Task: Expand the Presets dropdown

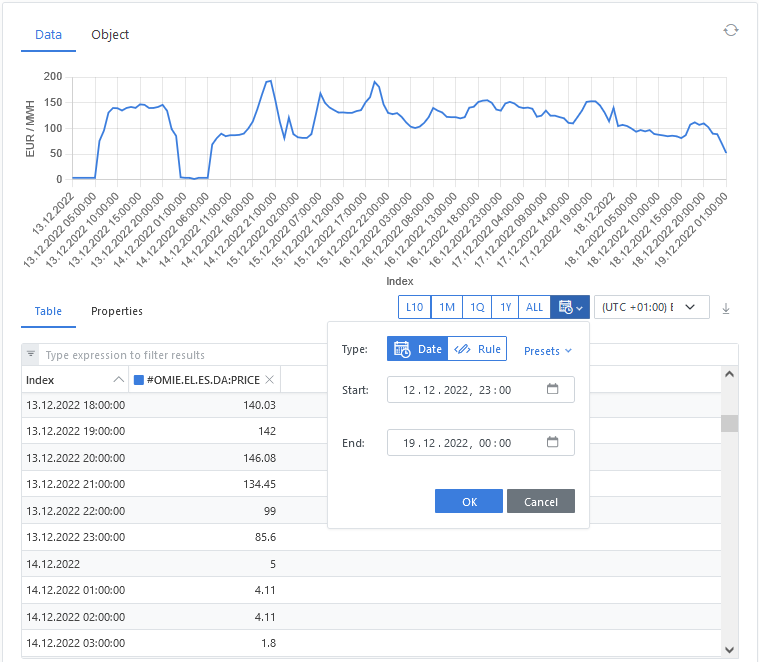Action: click(x=548, y=351)
